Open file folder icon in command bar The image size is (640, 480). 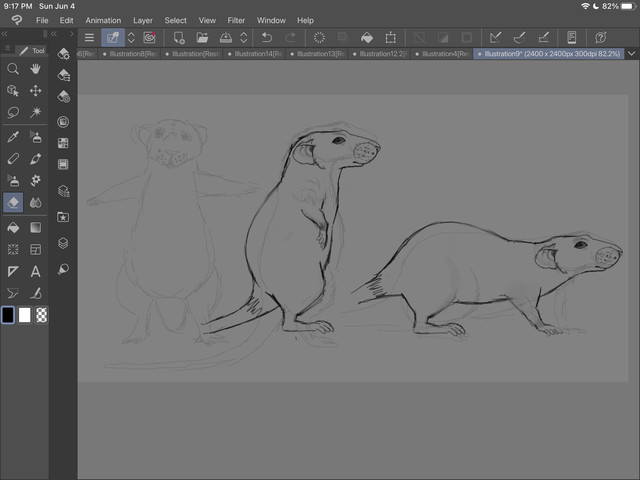[203, 38]
